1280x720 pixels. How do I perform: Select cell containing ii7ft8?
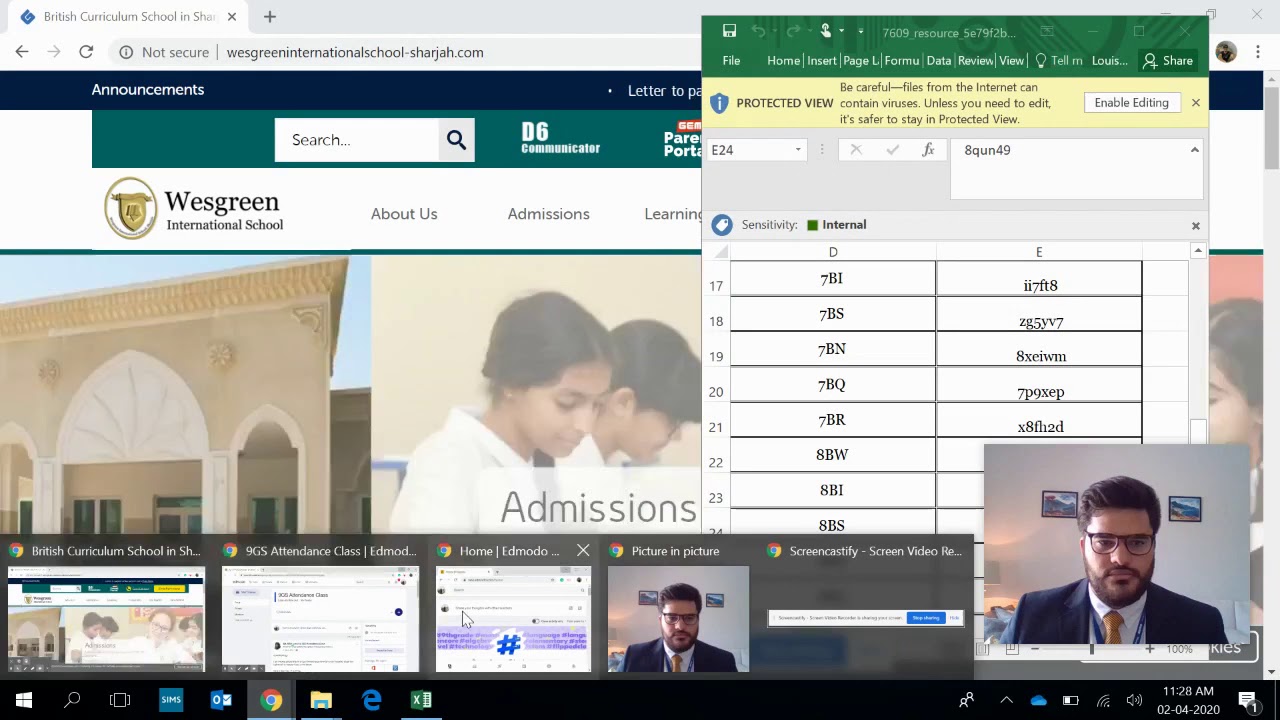1039,279
